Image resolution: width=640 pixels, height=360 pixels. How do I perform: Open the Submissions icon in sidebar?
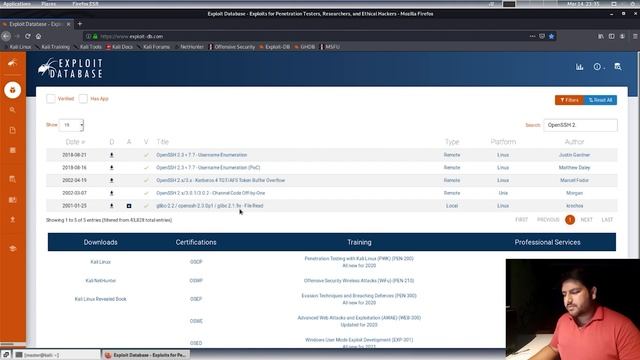point(13,220)
